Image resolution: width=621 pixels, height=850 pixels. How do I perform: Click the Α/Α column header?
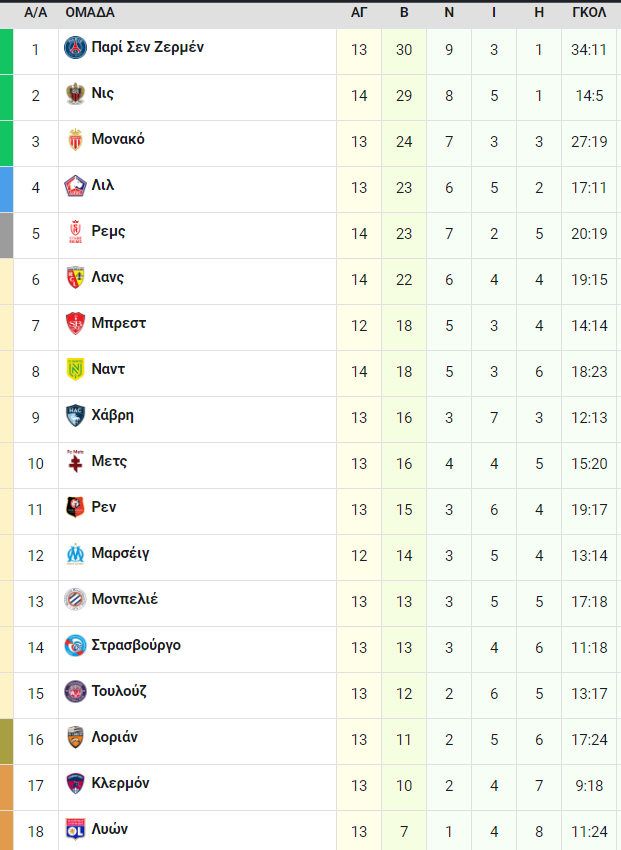(x=36, y=12)
